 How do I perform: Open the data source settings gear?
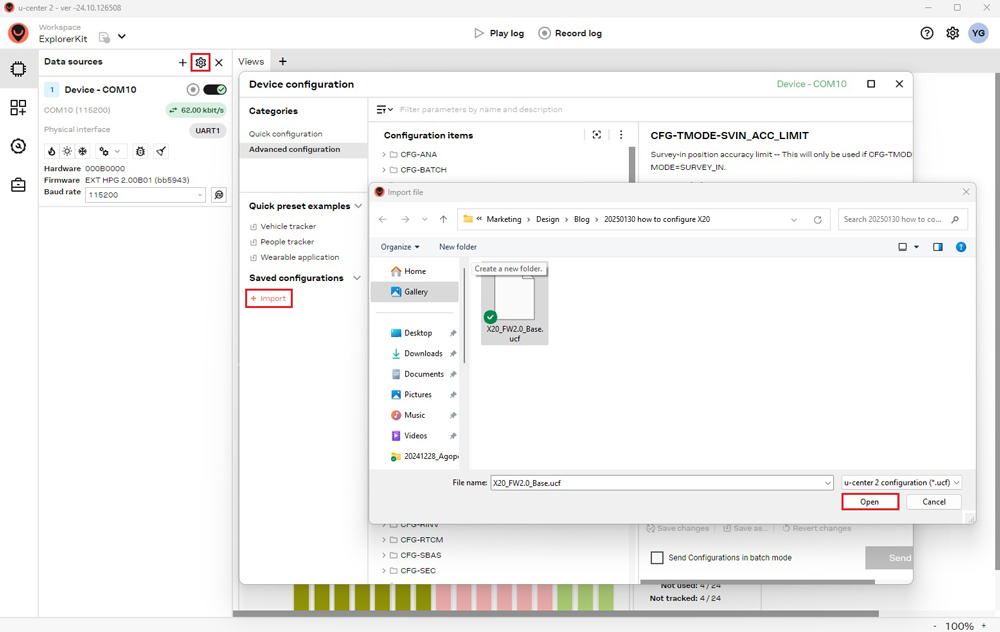tap(201, 62)
